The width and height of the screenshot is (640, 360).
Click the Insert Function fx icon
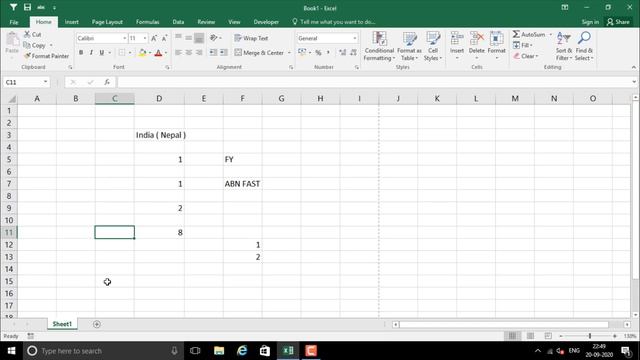[x=107, y=82]
